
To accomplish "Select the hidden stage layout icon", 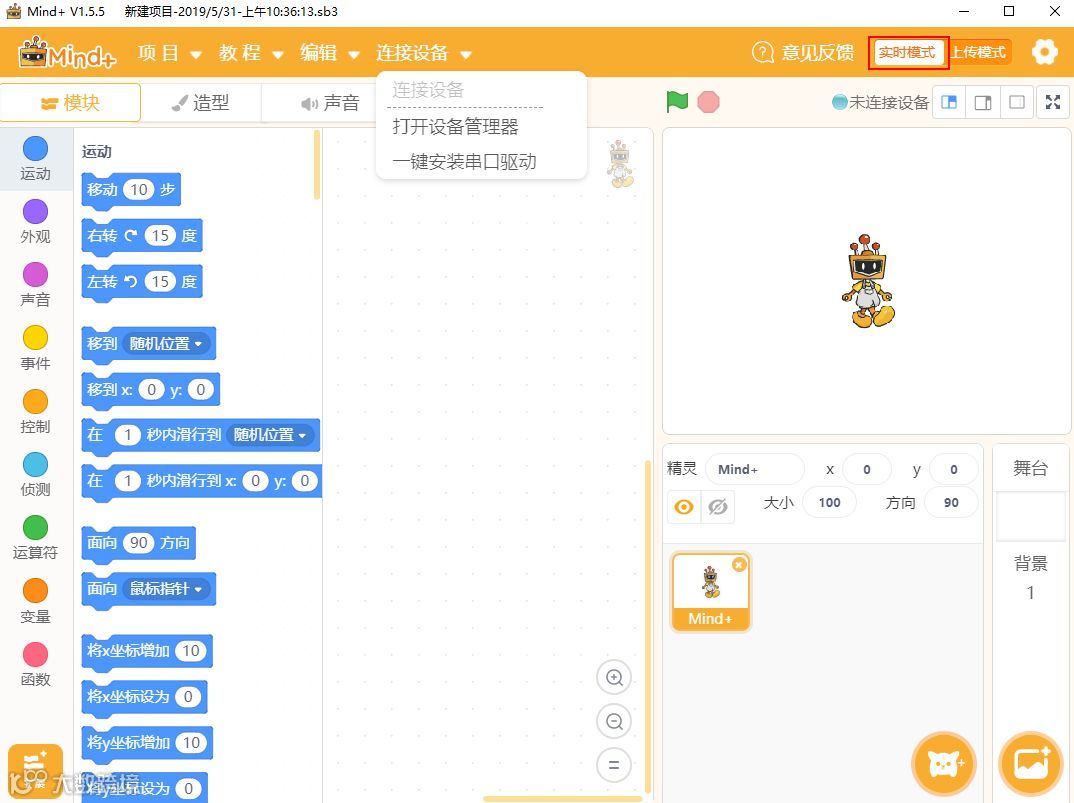I will (x=1017, y=103).
